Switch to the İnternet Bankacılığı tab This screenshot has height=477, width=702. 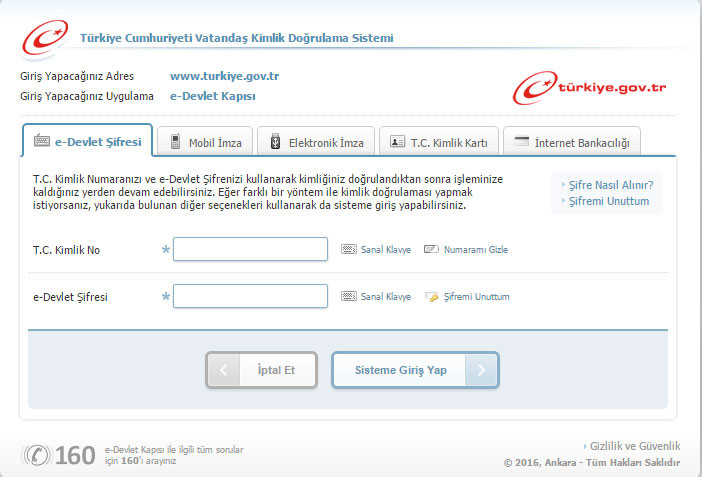(x=572, y=142)
